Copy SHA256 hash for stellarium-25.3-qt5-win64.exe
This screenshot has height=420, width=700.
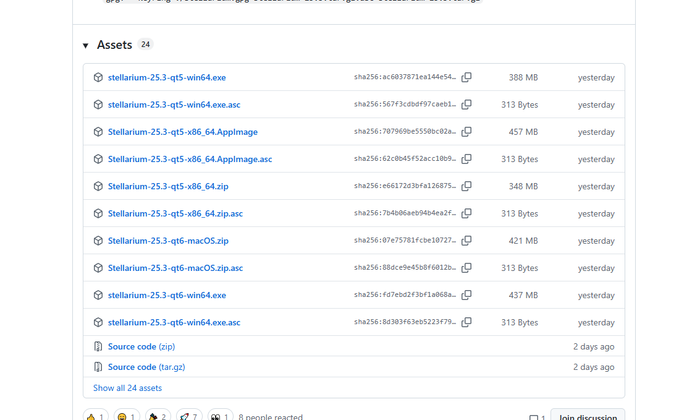(467, 77)
